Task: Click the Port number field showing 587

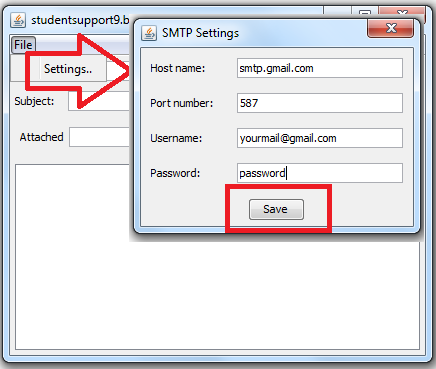Action: (x=320, y=103)
